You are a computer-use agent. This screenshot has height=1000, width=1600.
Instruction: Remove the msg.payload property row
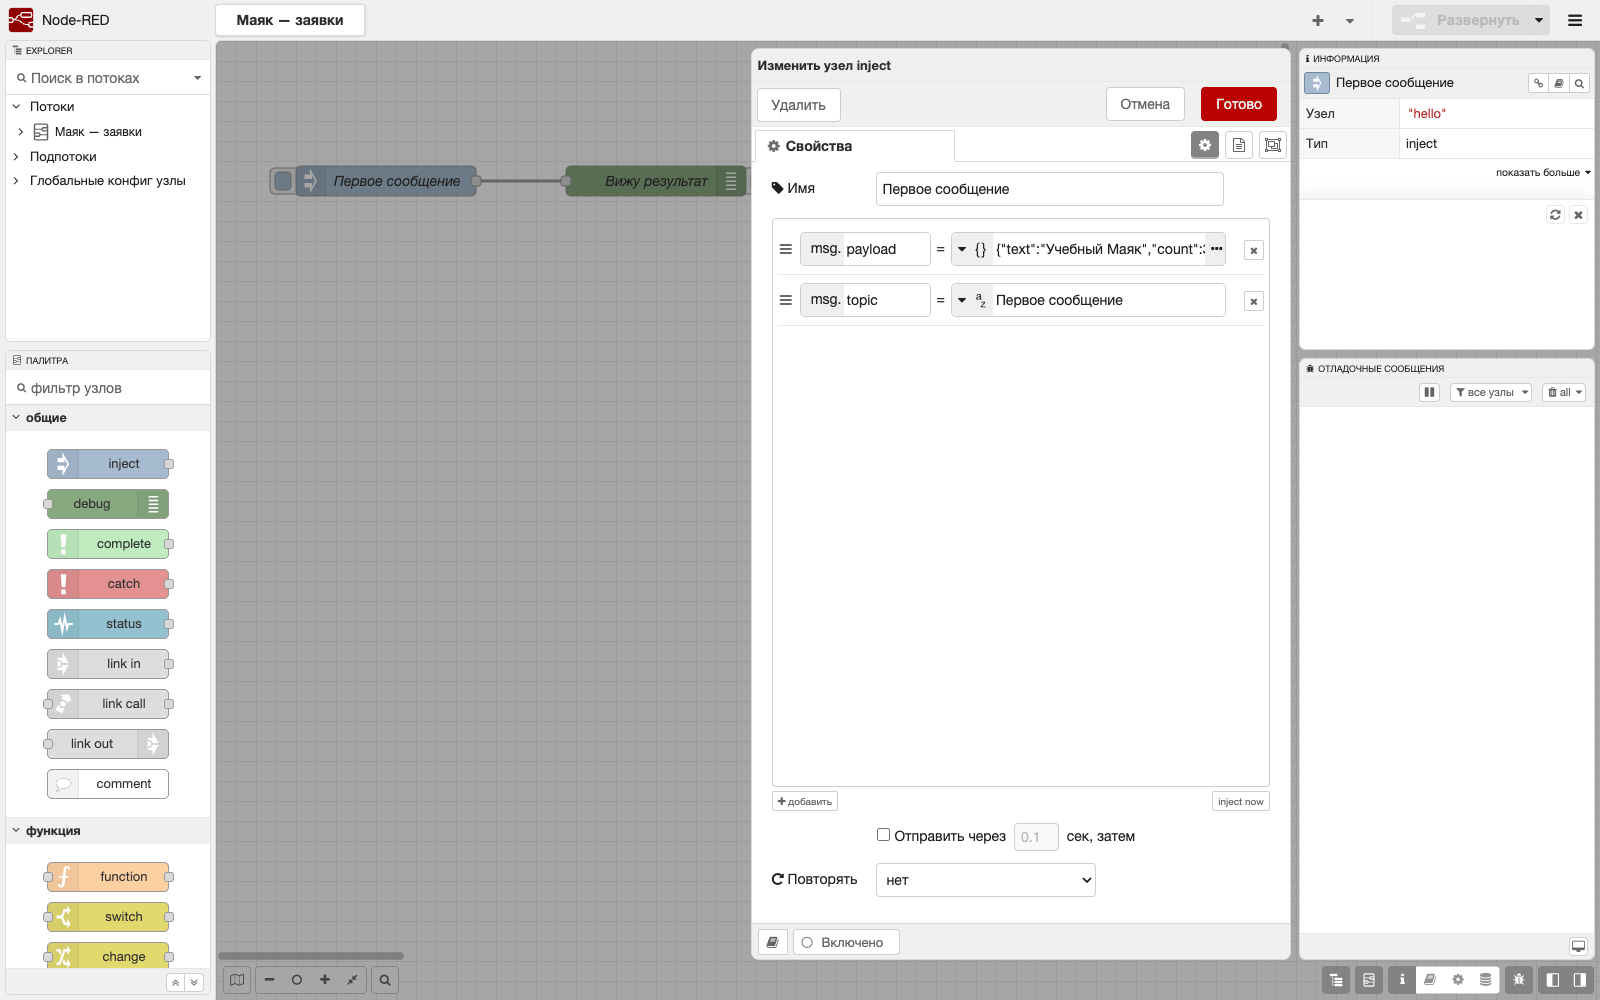[x=1254, y=250]
